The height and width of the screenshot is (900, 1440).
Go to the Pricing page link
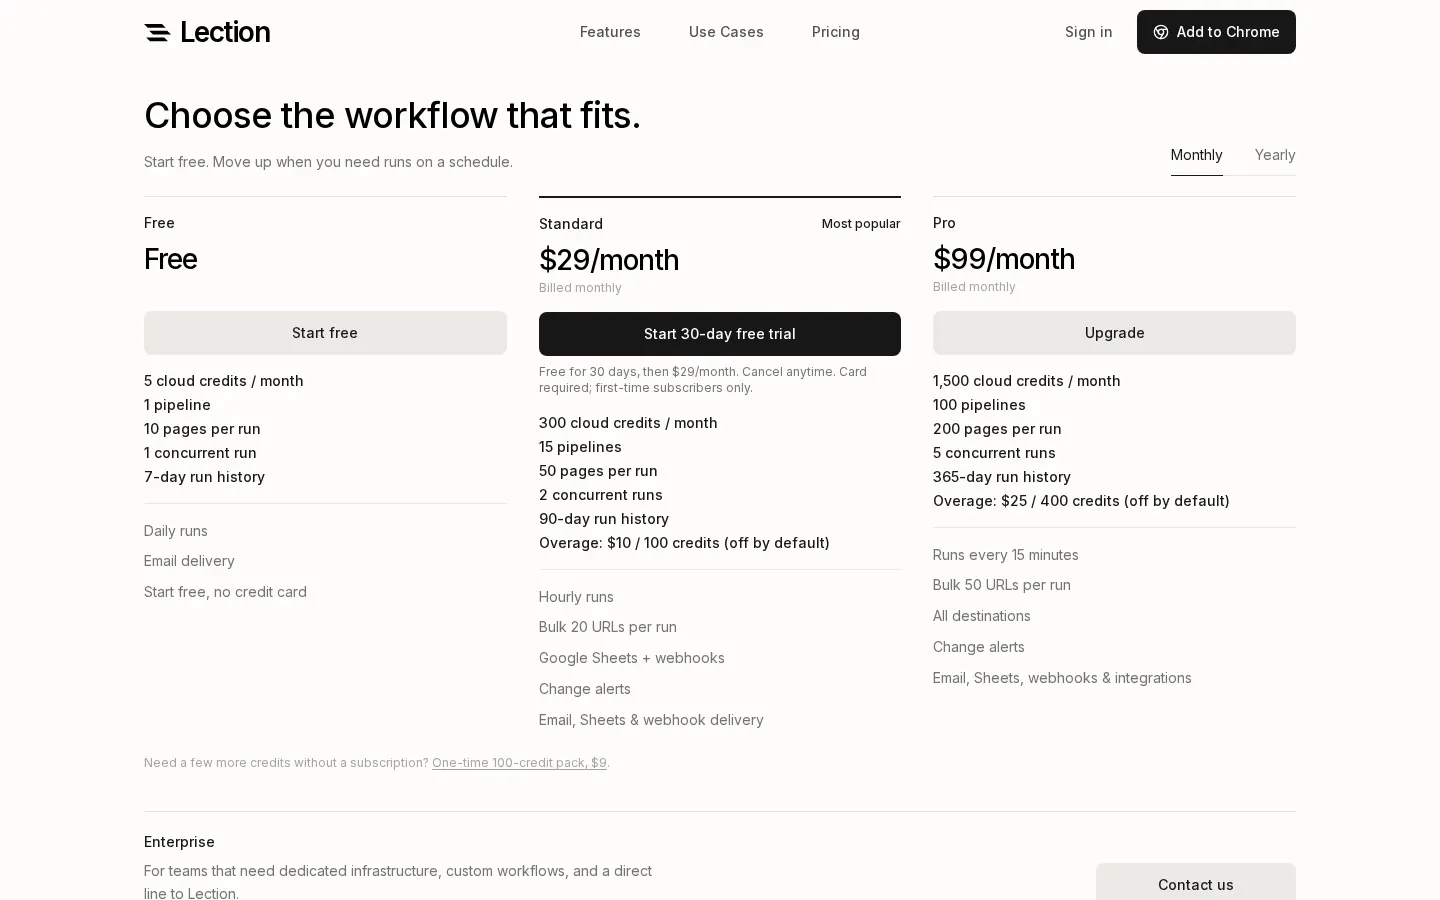[x=836, y=32]
